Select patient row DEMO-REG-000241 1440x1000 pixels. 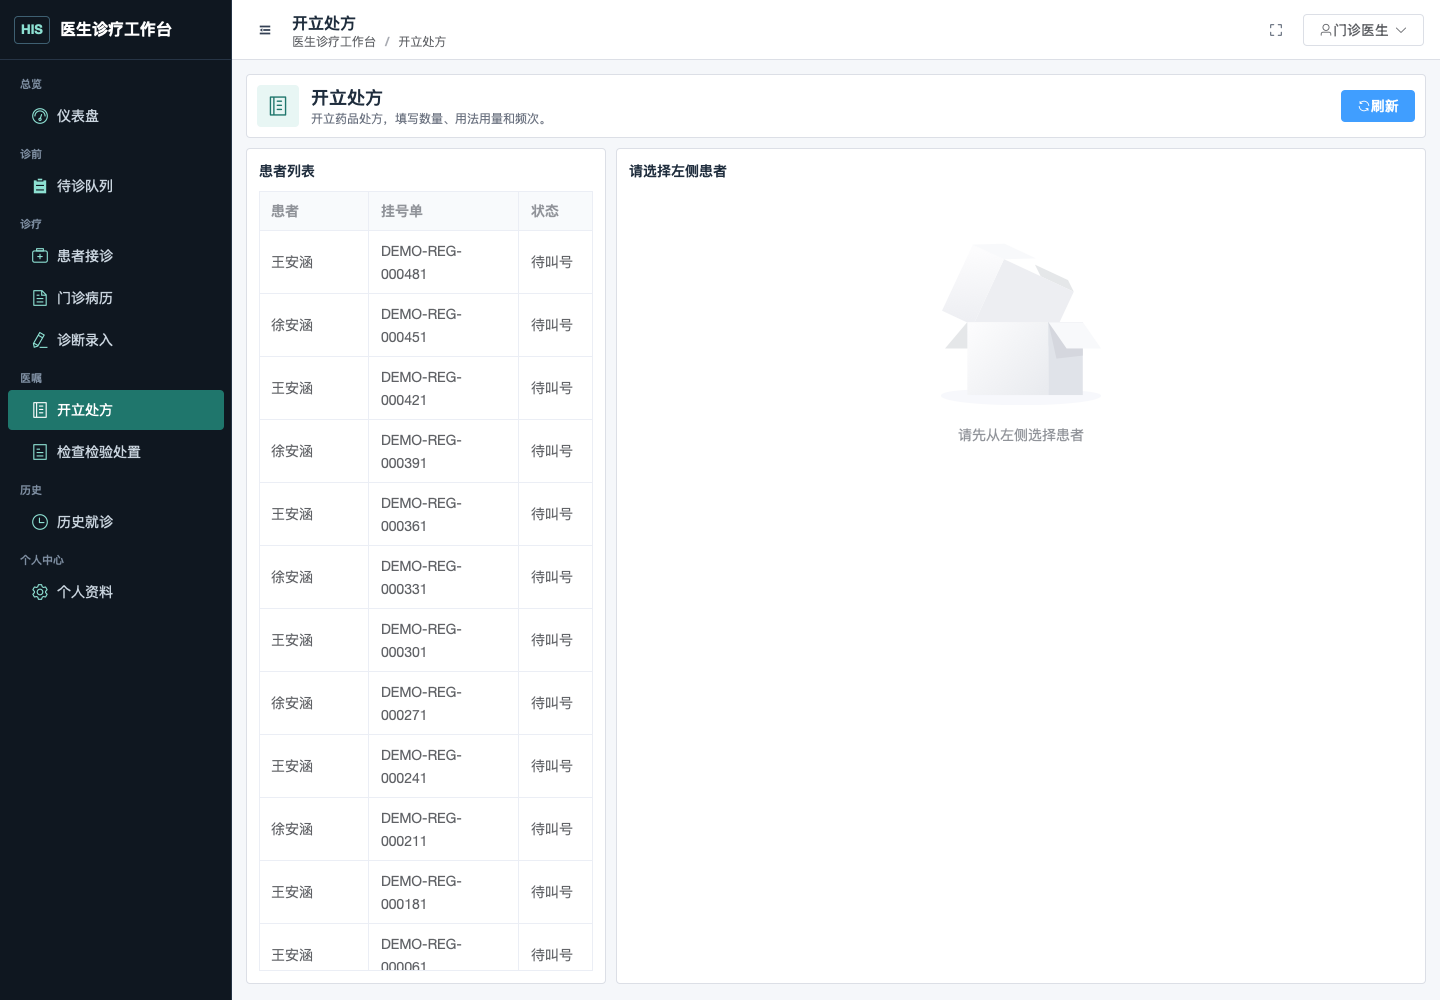coord(426,766)
